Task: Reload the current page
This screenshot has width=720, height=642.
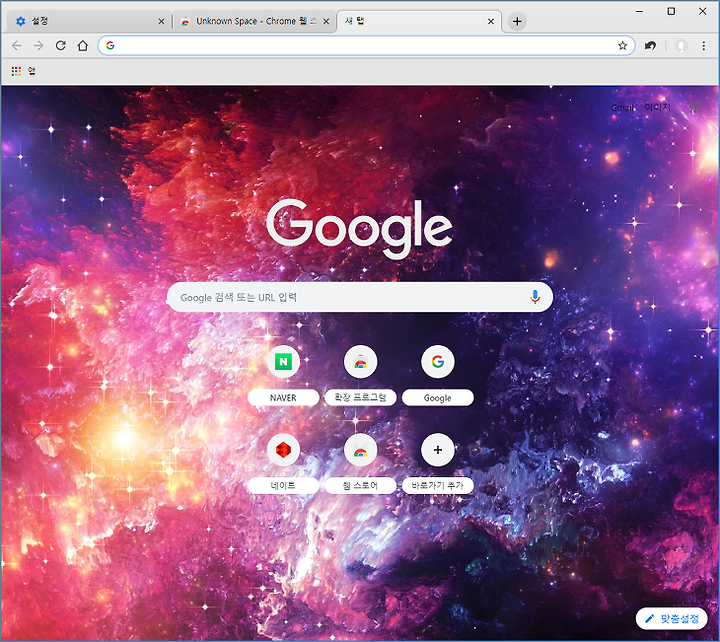Action: click(x=61, y=45)
